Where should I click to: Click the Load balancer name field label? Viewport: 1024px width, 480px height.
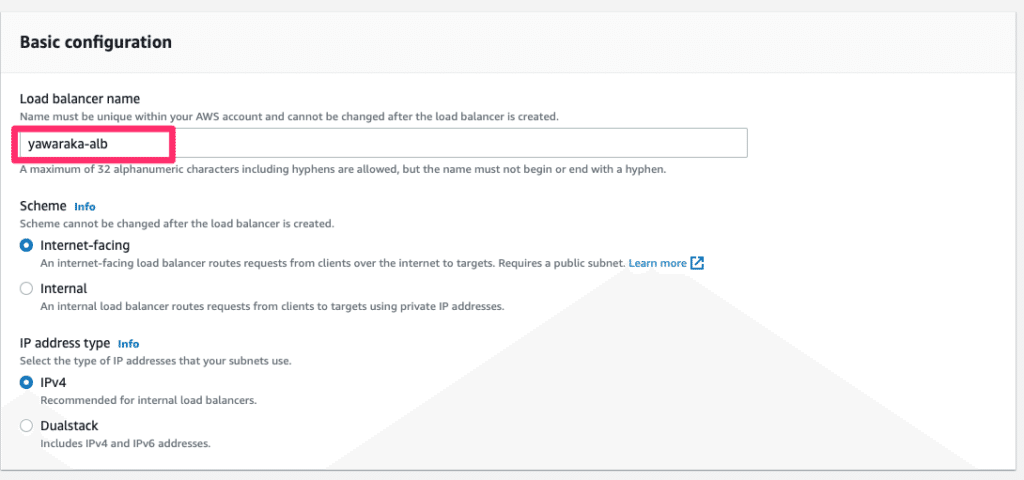80,98
